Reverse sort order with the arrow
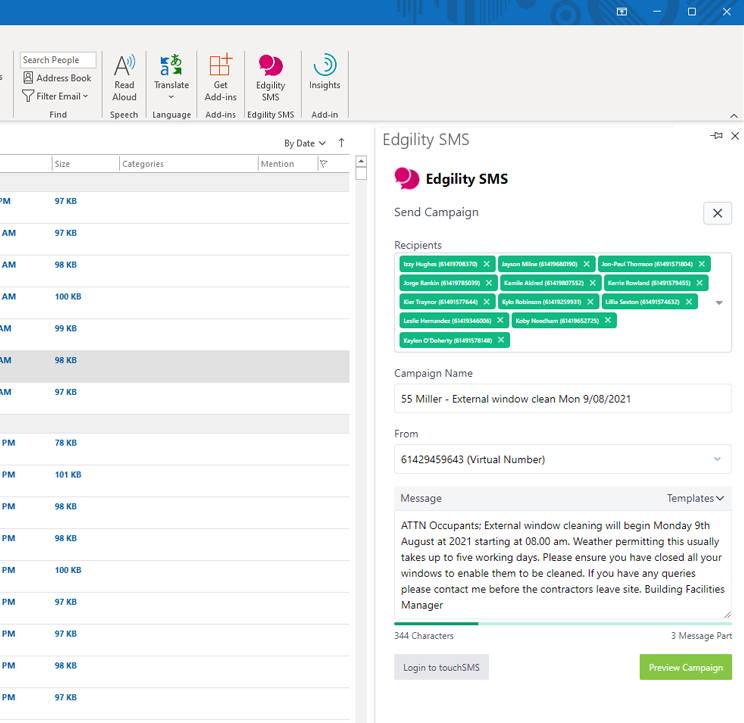 click(x=341, y=143)
